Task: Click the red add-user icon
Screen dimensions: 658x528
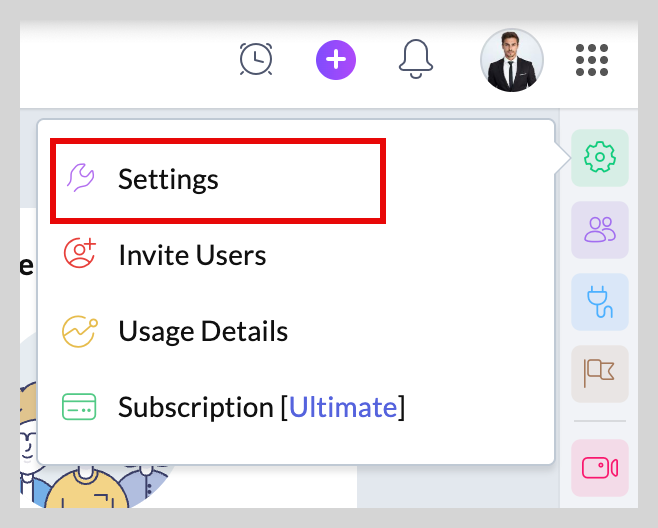Action: coord(80,253)
